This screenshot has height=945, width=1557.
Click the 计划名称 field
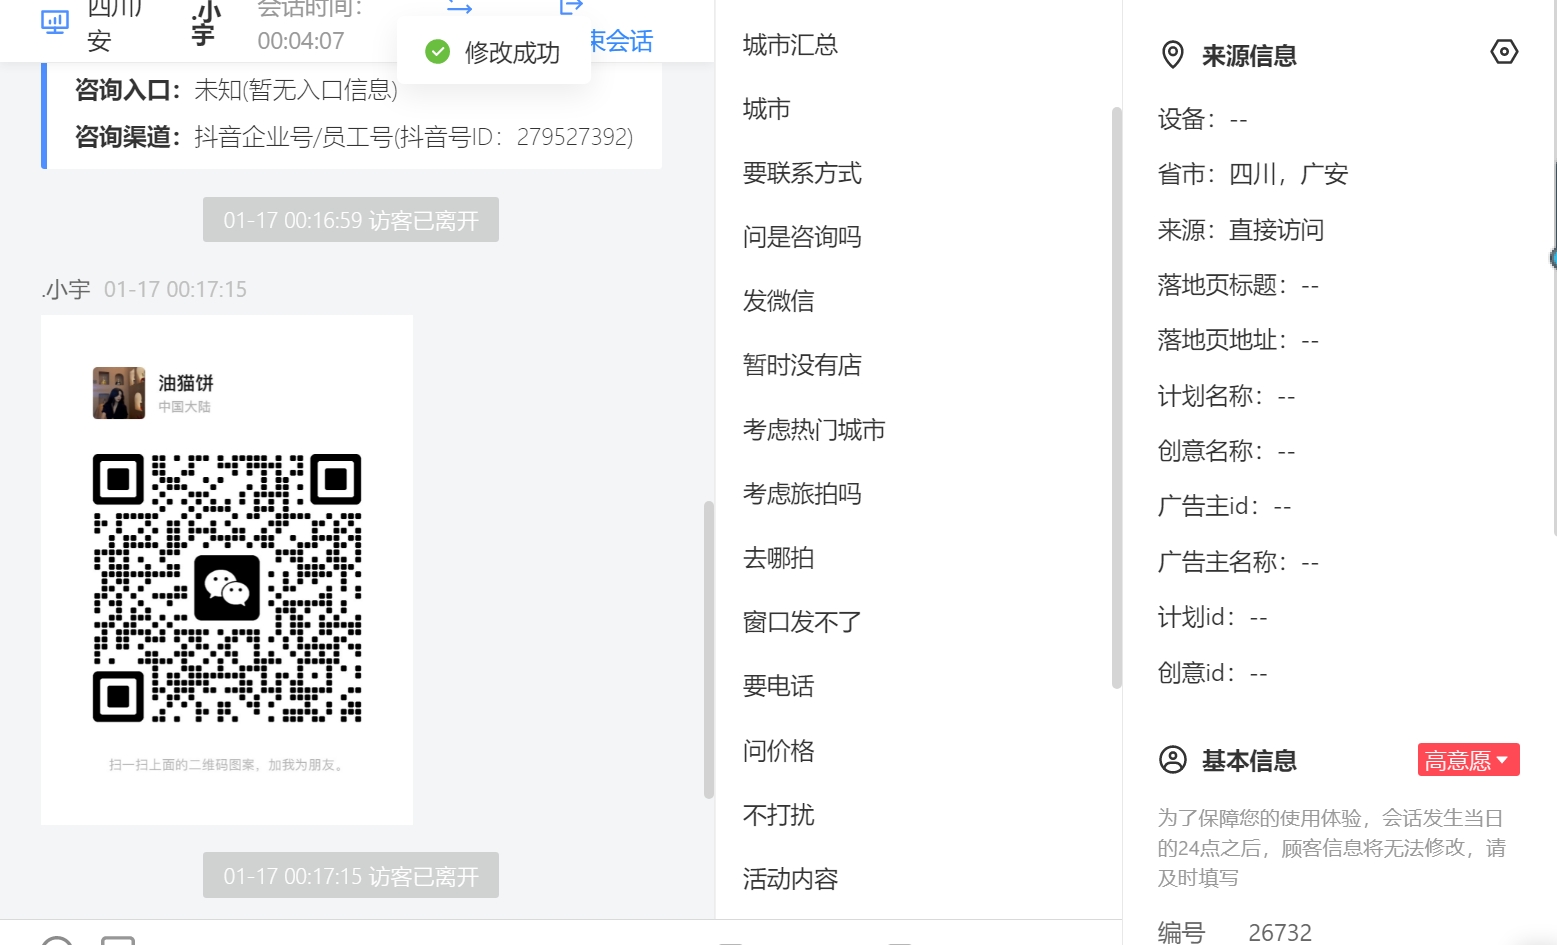coord(1226,396)
